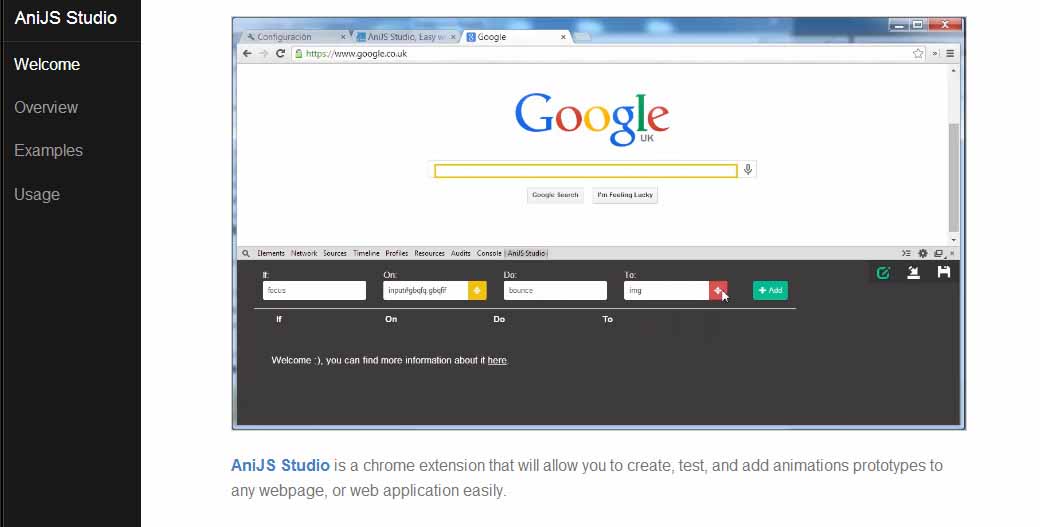Click the DevTools undock window icon

pos(939,253)
